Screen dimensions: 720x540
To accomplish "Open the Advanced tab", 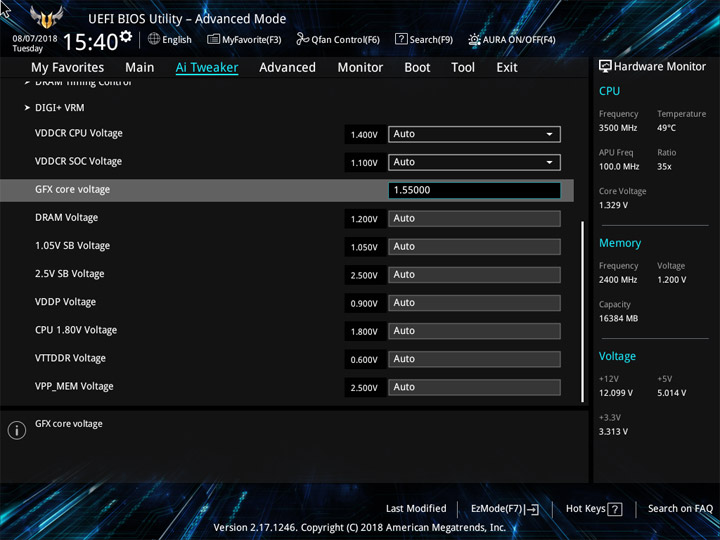I will pos(287,68).
